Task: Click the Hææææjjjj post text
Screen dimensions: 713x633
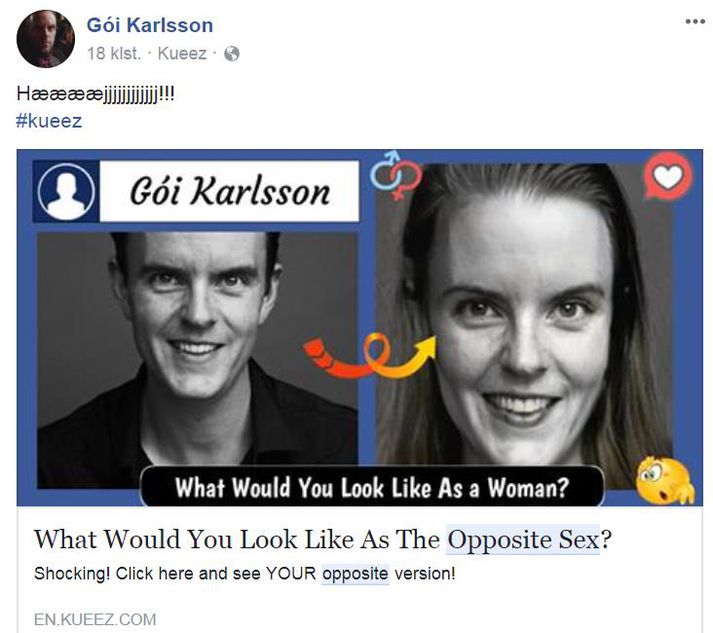Action: click(x=95, y=95)
